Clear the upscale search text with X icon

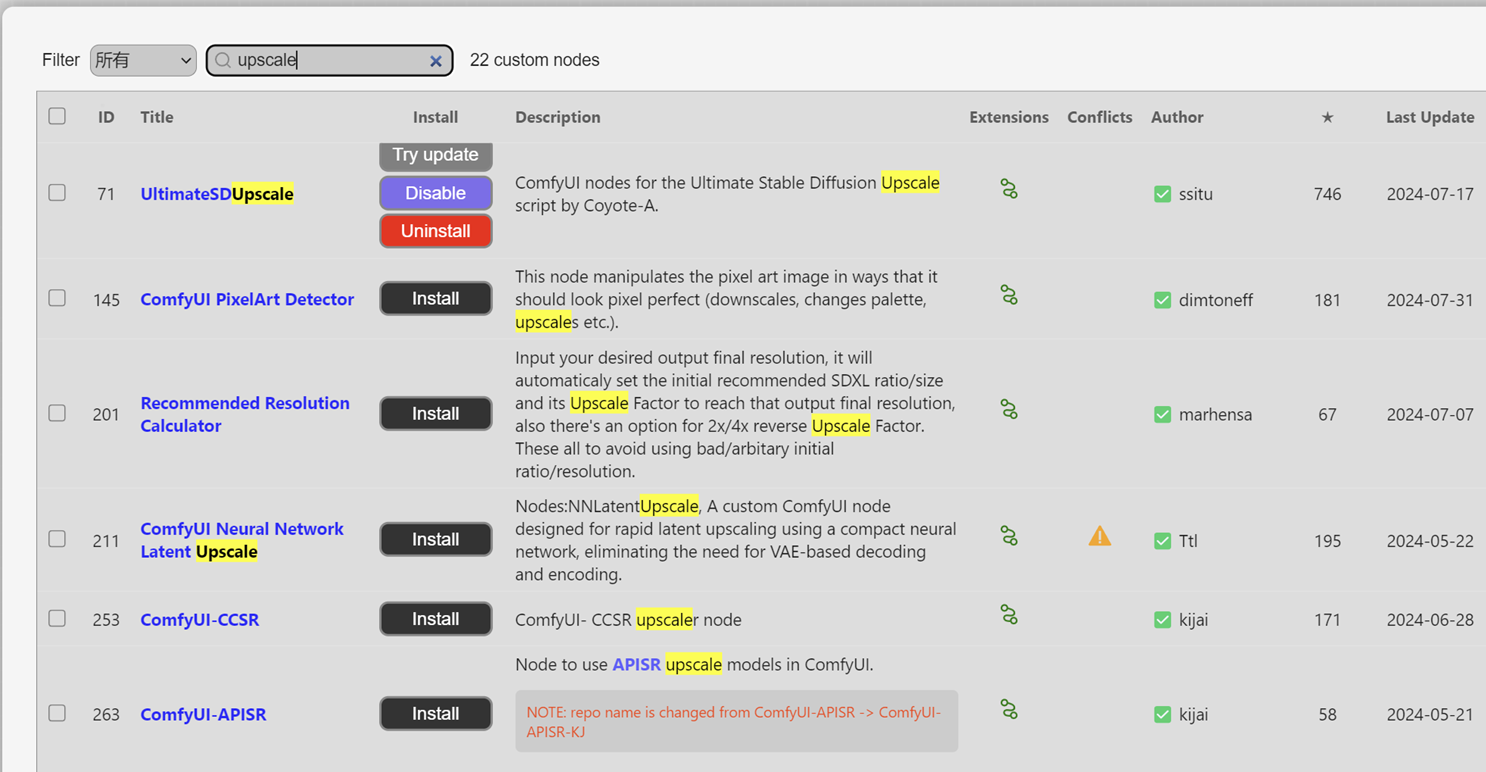pos(436,61)
